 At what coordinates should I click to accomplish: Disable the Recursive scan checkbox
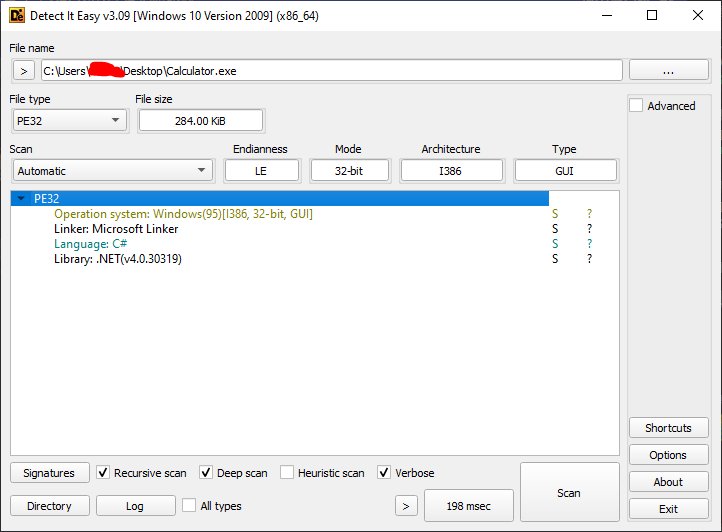click(x=103, y=473)
